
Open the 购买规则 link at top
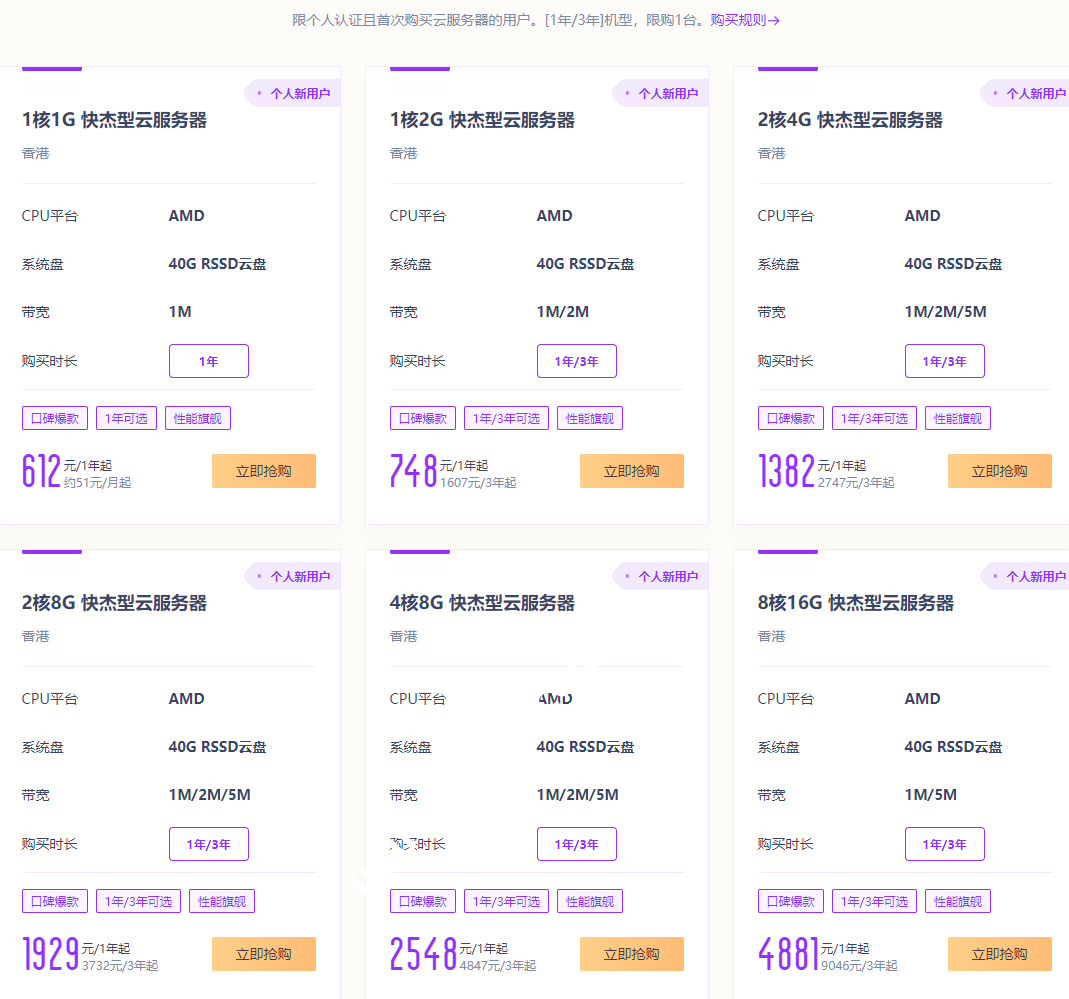tap(744, 20)
